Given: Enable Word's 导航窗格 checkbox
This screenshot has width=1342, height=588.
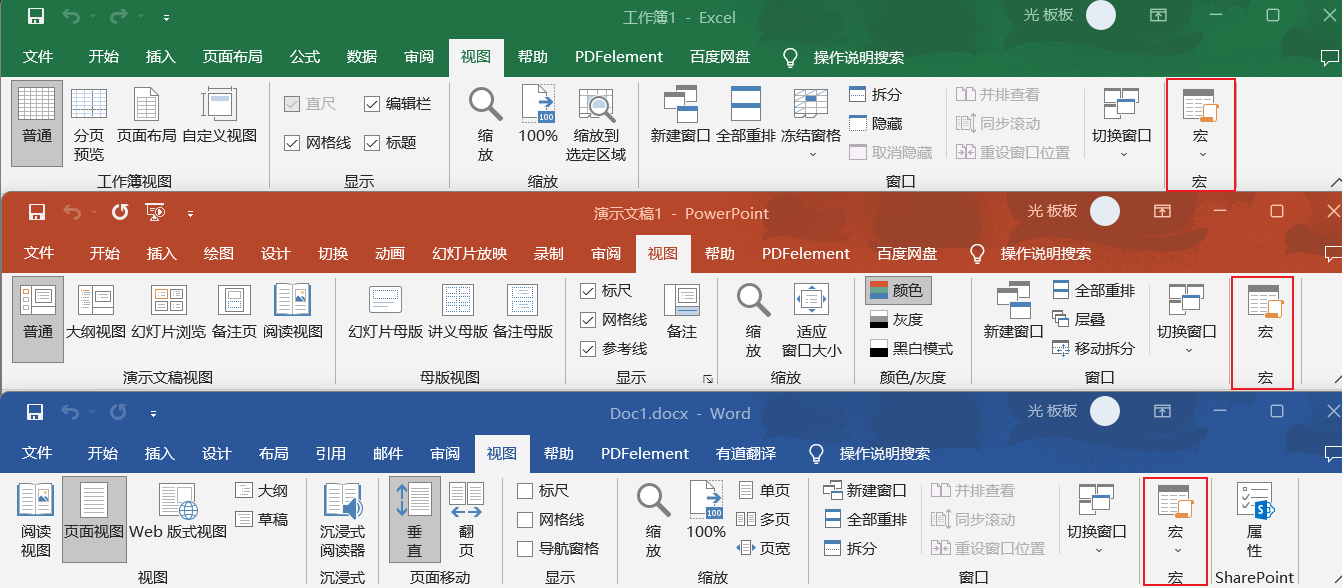Looking at the screenshot, I should tap(525, 549).
